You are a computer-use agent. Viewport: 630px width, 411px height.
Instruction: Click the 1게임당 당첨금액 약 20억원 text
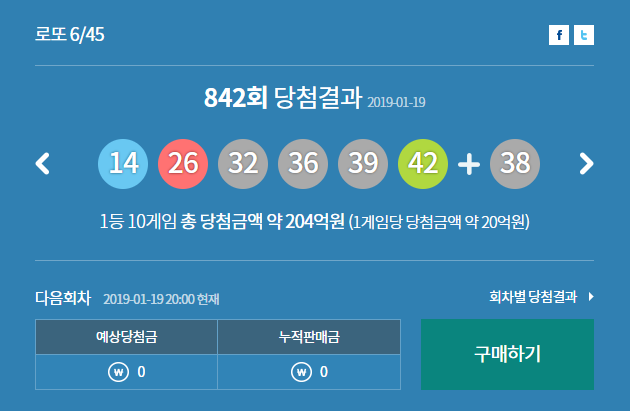439,222
